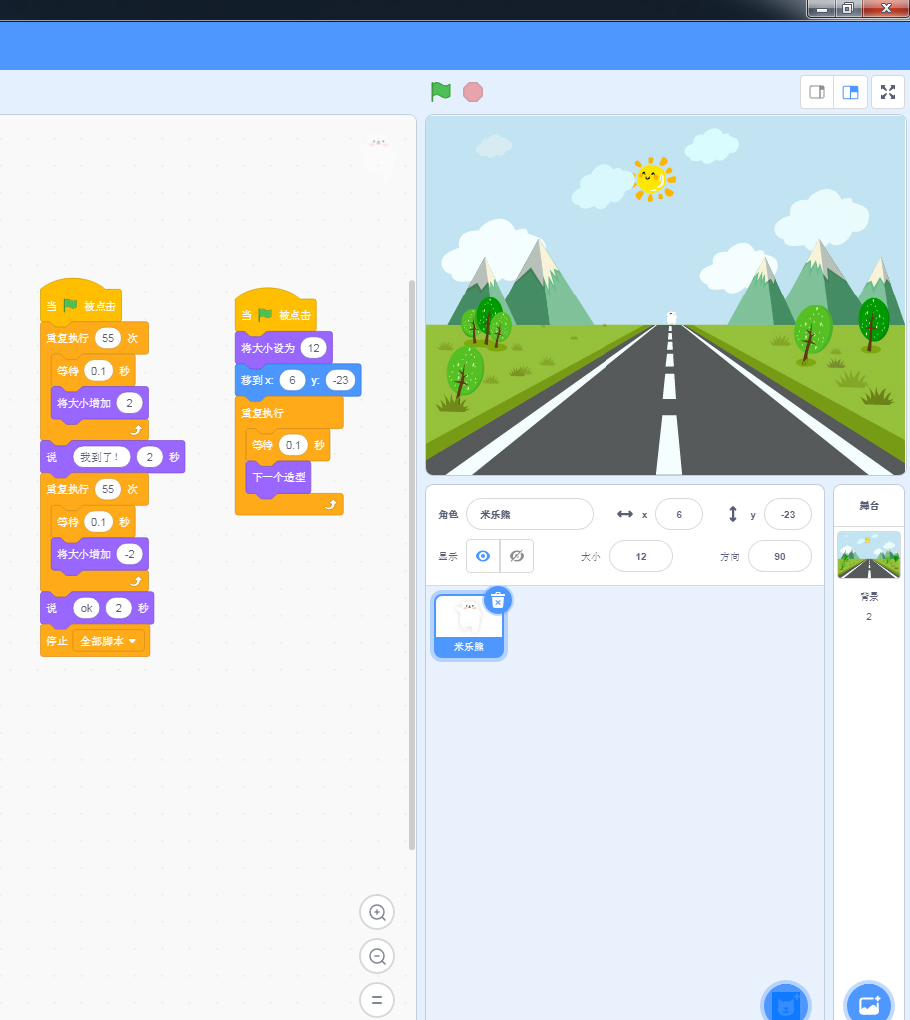Select the 米乐熊 sprite thumbnail
This screenshot has height=1020, width=910.
coord(469,626)
